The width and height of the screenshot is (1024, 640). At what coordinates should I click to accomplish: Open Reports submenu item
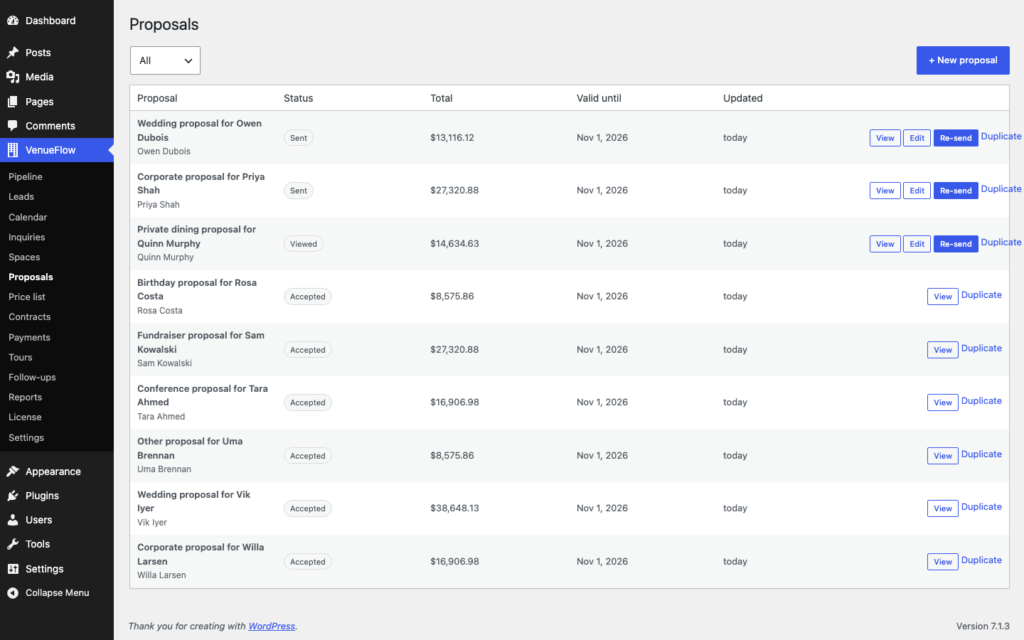point(25,397)
